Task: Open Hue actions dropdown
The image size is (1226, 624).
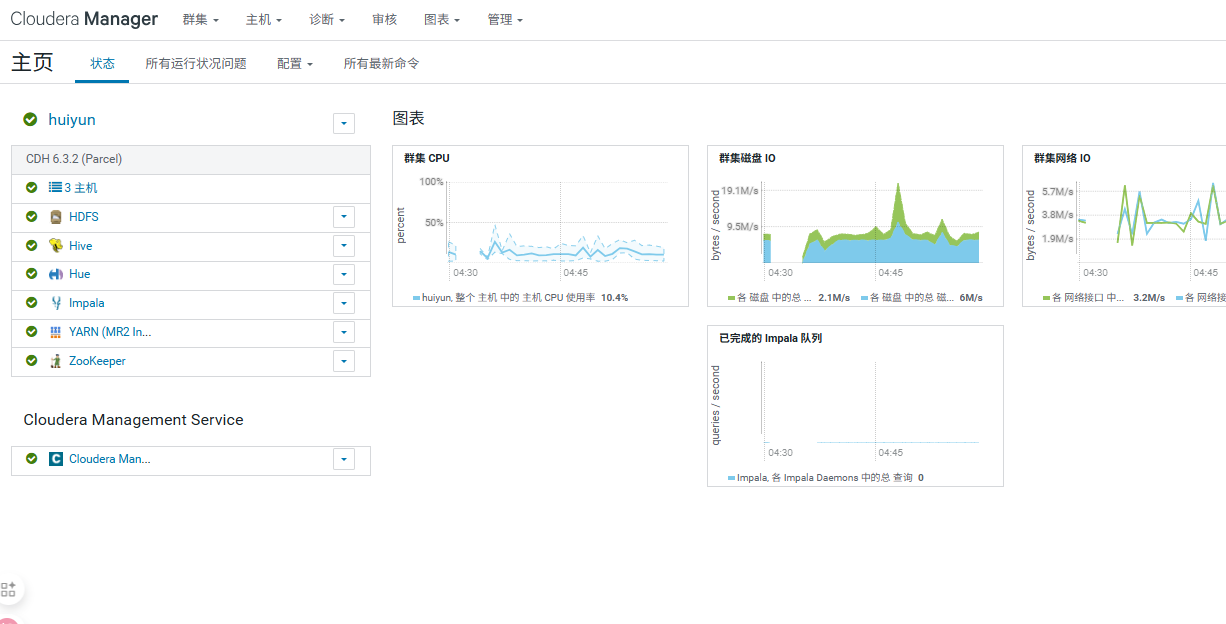Action: (344, 274)
